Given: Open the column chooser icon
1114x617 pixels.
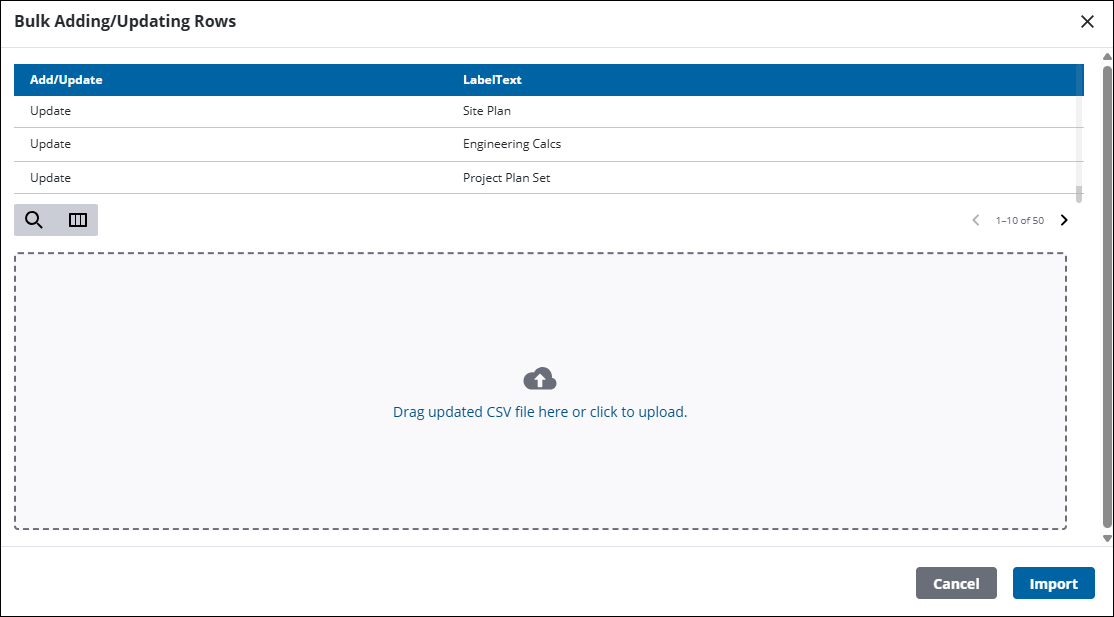Looking at the screenshot, I should 77,220.
